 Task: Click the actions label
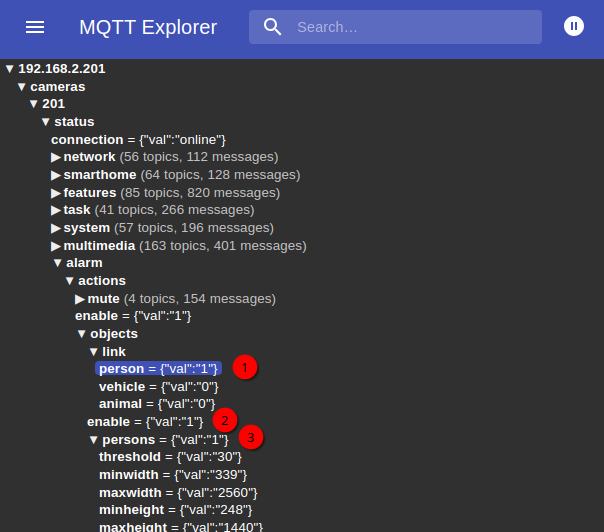click(102, 281)
